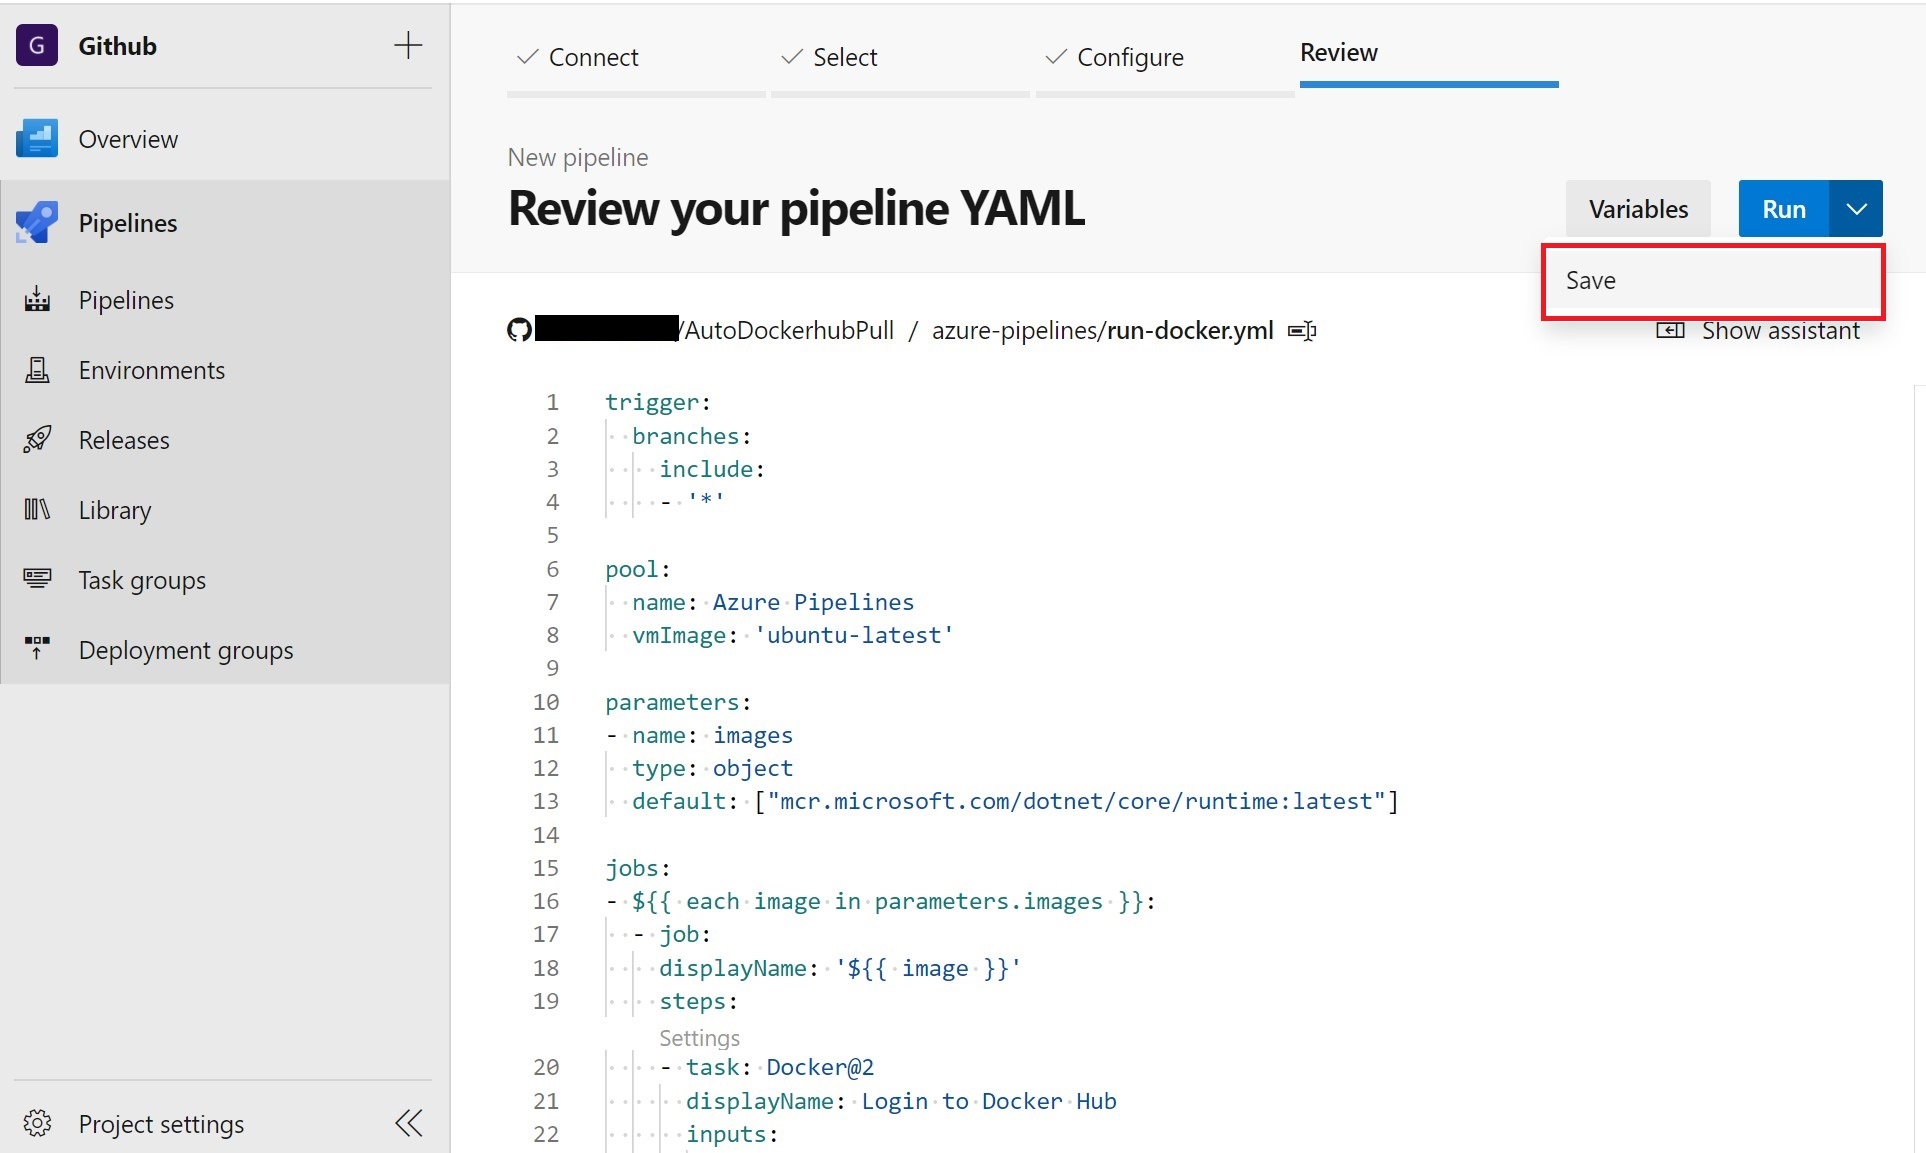This screenshot has width=1926, height=1153.
Task: Open the Overview sidebar item
Action: point(128,139)
